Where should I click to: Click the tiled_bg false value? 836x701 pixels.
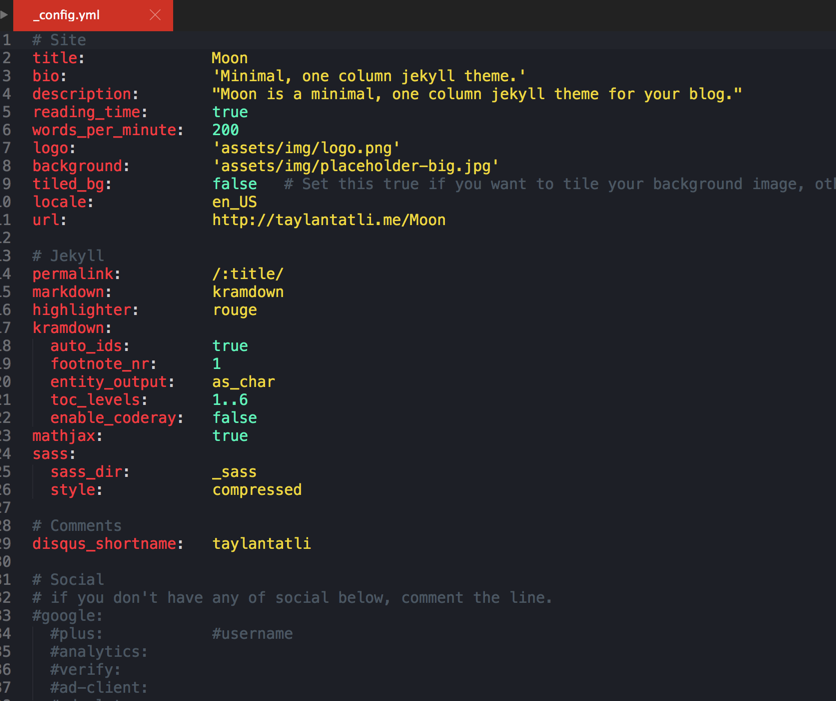coord(234,184)
